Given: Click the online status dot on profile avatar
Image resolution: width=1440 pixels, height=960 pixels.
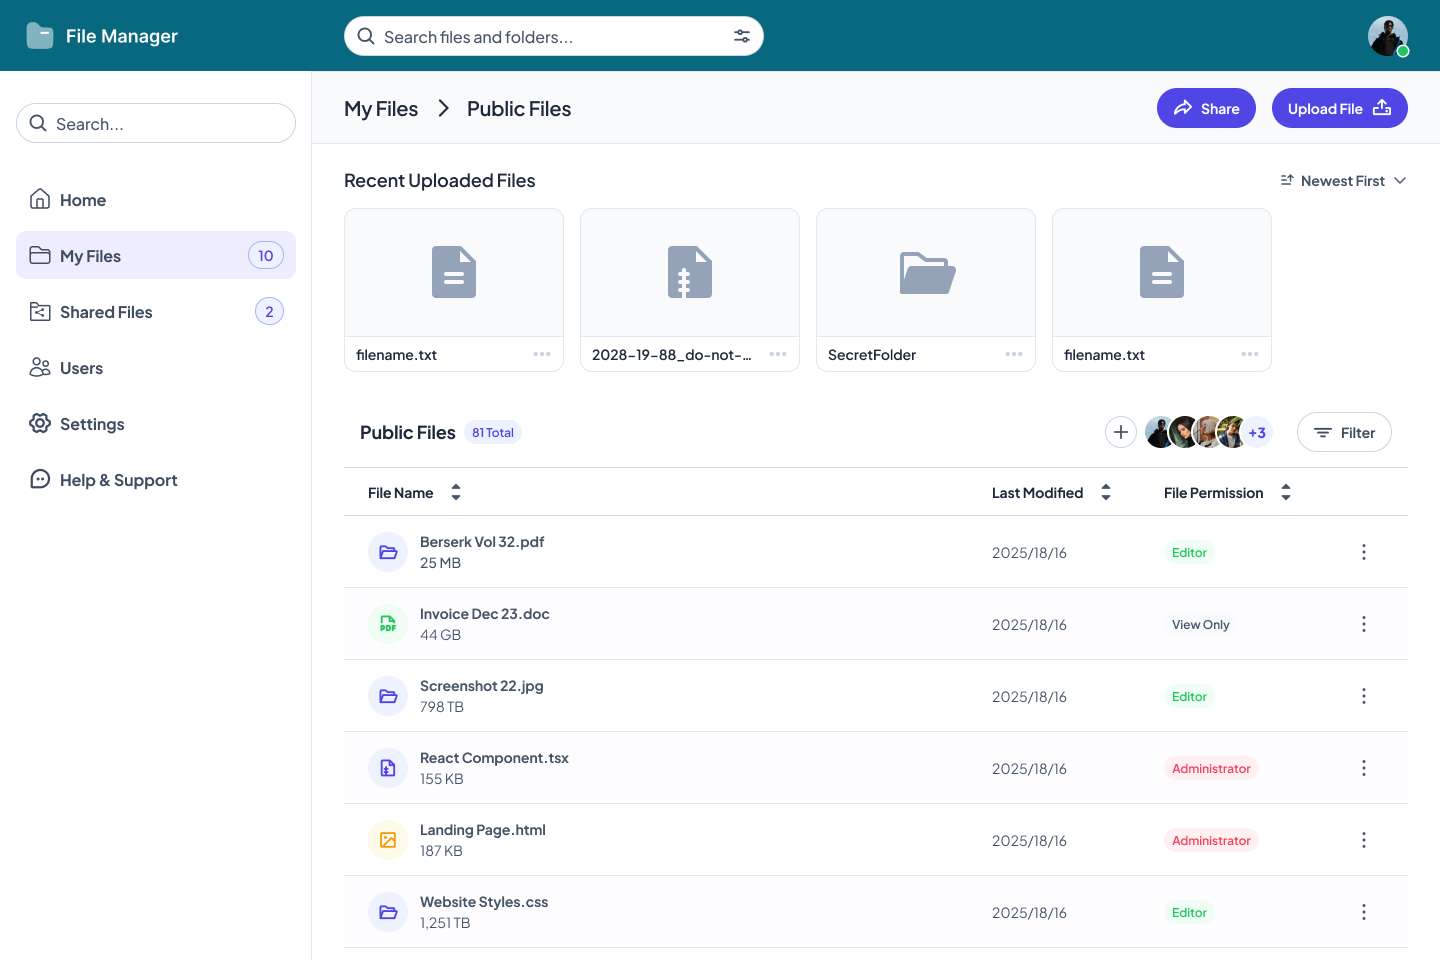Looking at the screenshot, I should 1404,50.
